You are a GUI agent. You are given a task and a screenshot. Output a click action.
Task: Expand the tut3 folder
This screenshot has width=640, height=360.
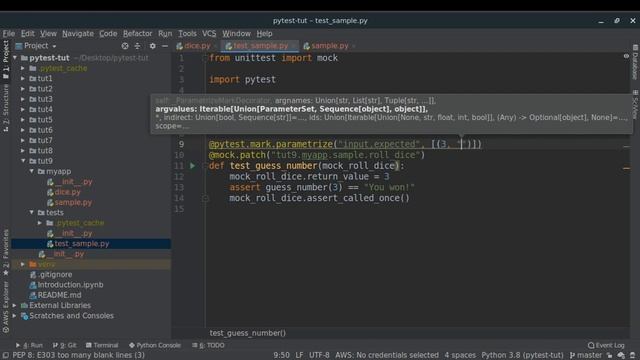(x=23, y=99)
